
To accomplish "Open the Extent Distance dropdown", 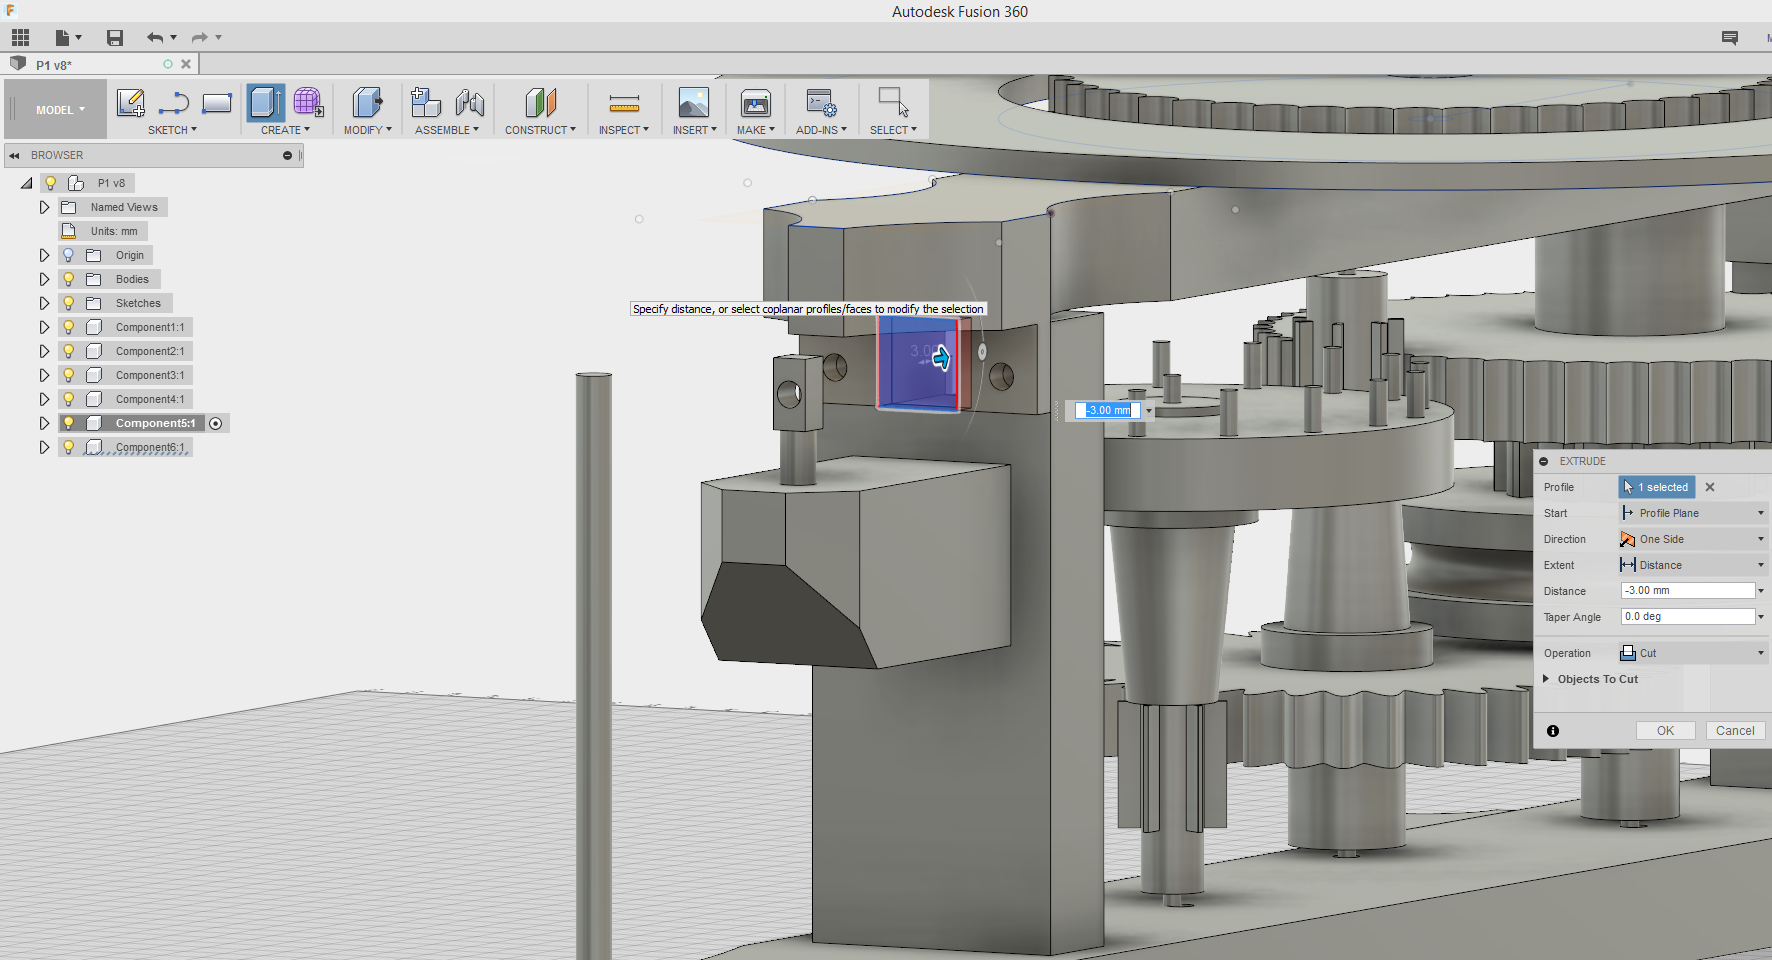I will [x=1692, y=565].
